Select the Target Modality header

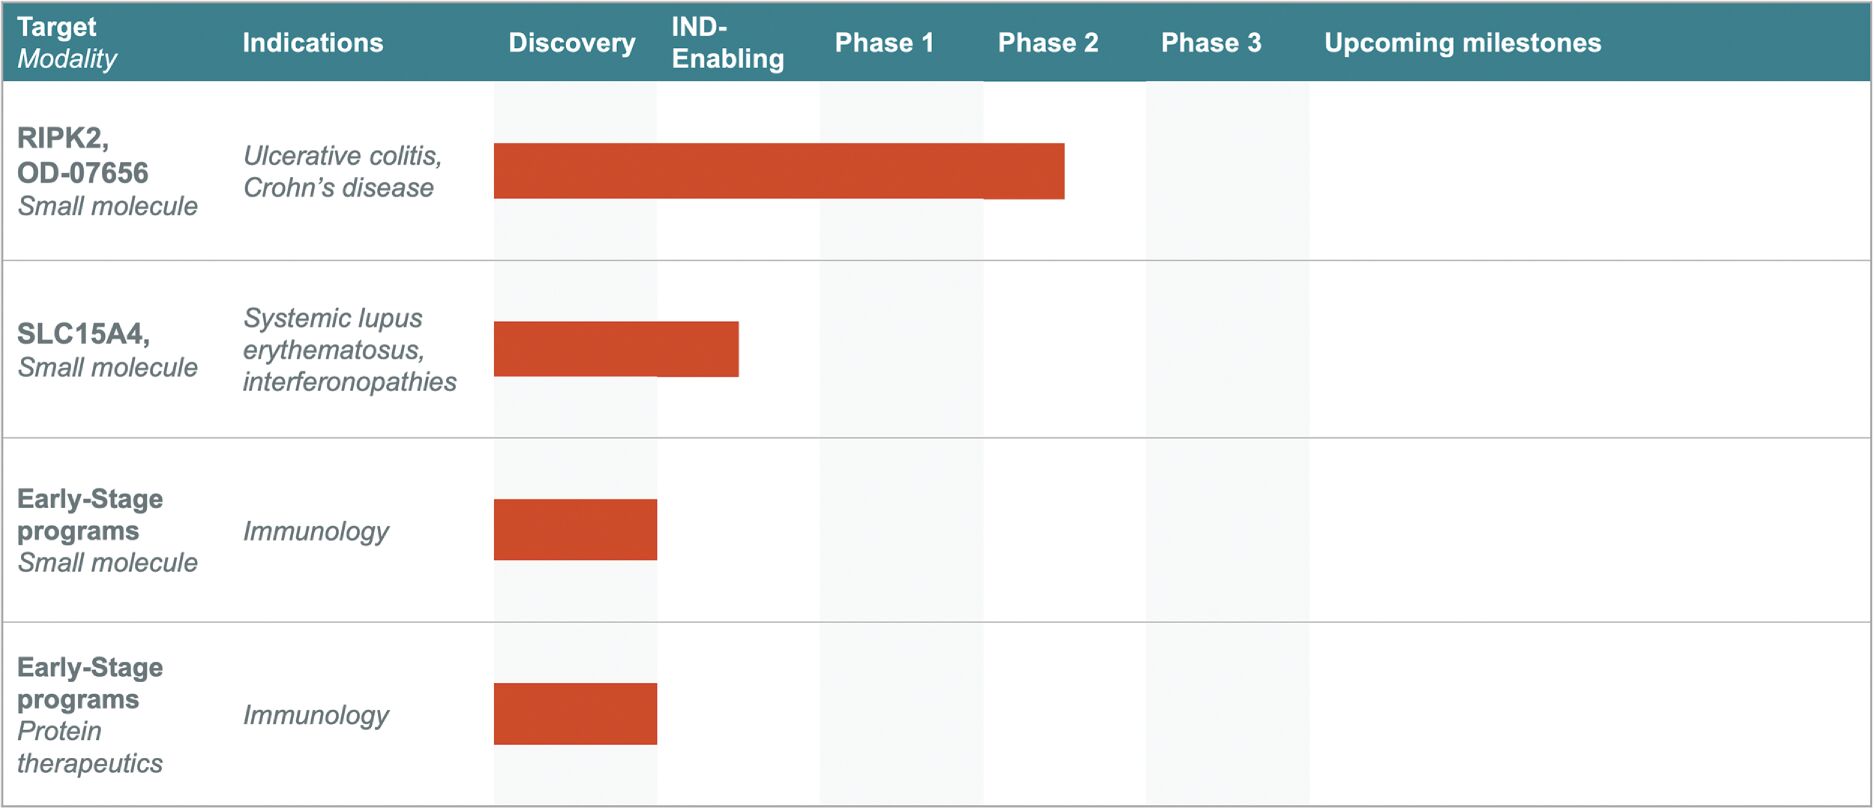[67, 43]
